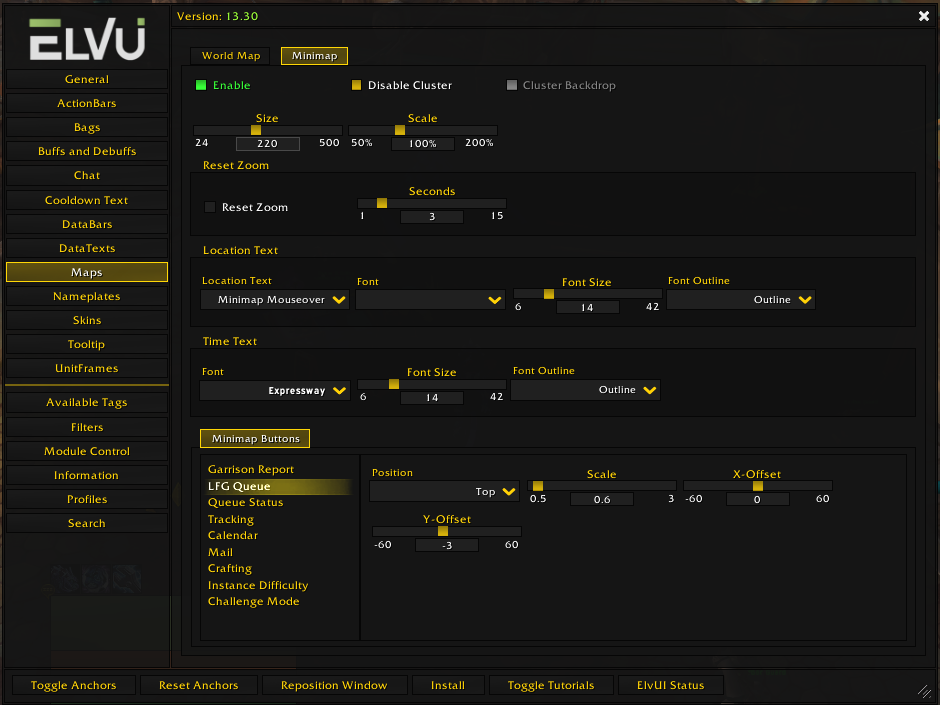The width and height of the screenshot is (940, 705).
Task: Switch to the World Map tab
Action: pyautogui.click(x=229, y=56)
